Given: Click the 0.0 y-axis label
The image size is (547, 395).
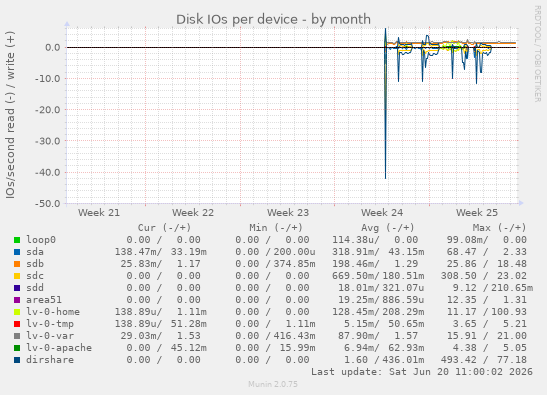Looking at the screenshot, I should tap(53, 47).
